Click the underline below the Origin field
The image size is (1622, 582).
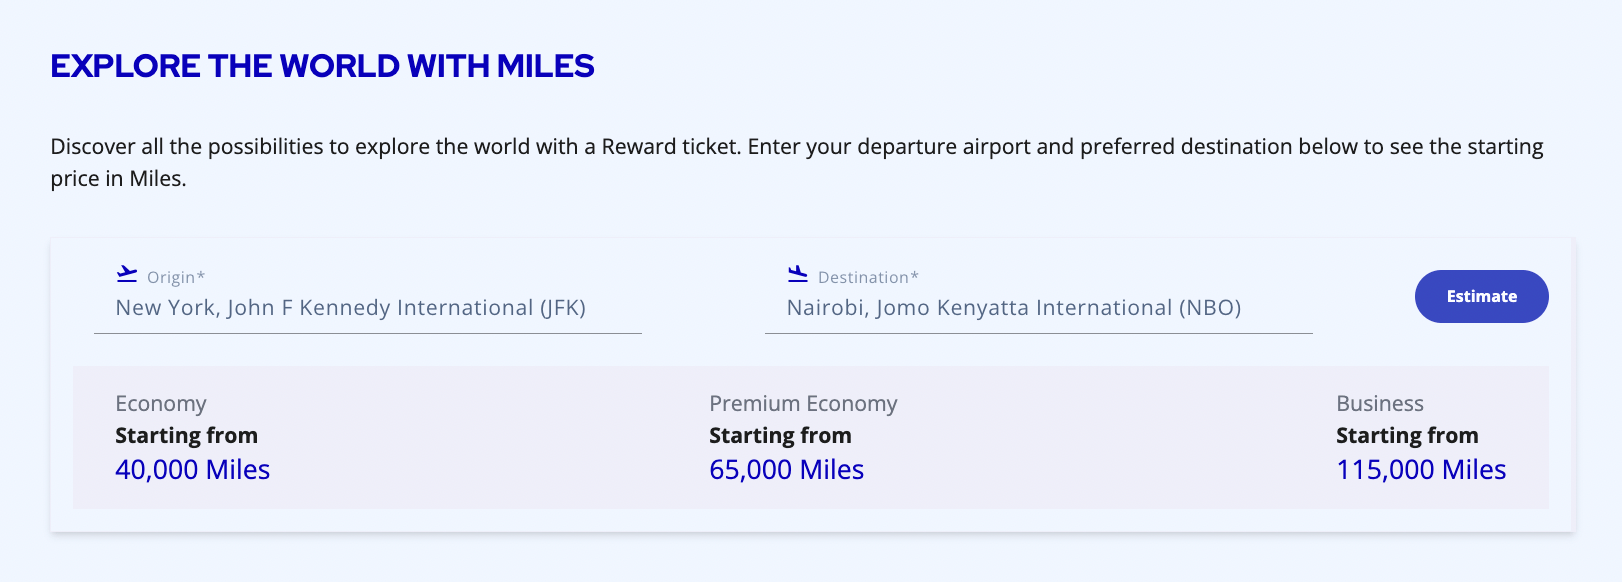pos(368,333)
